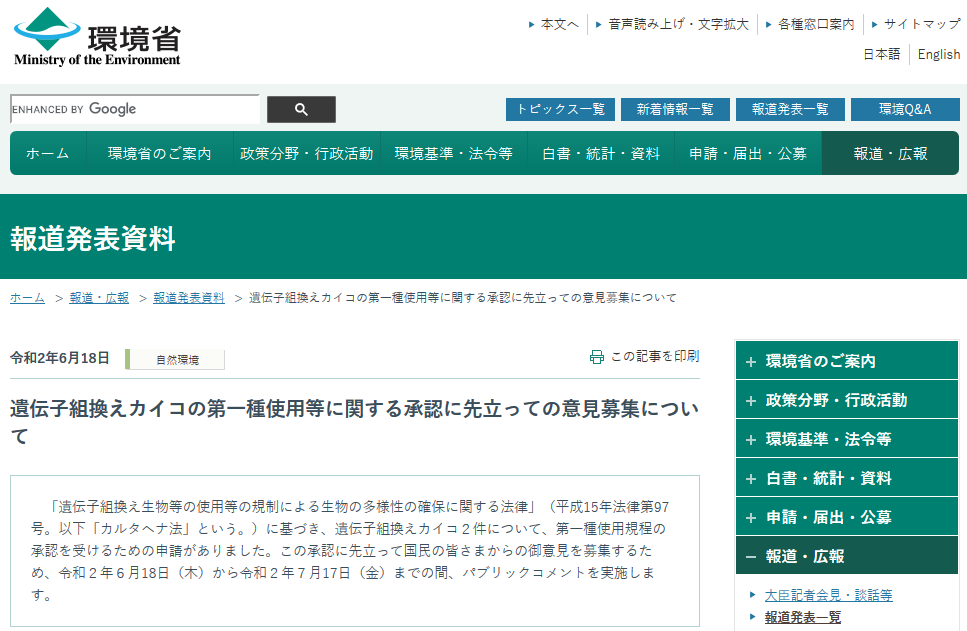The image size is (967, 631).
Task: Click 音声読み上げ・文字拡大 accessibility link
Action: point(678,24)
